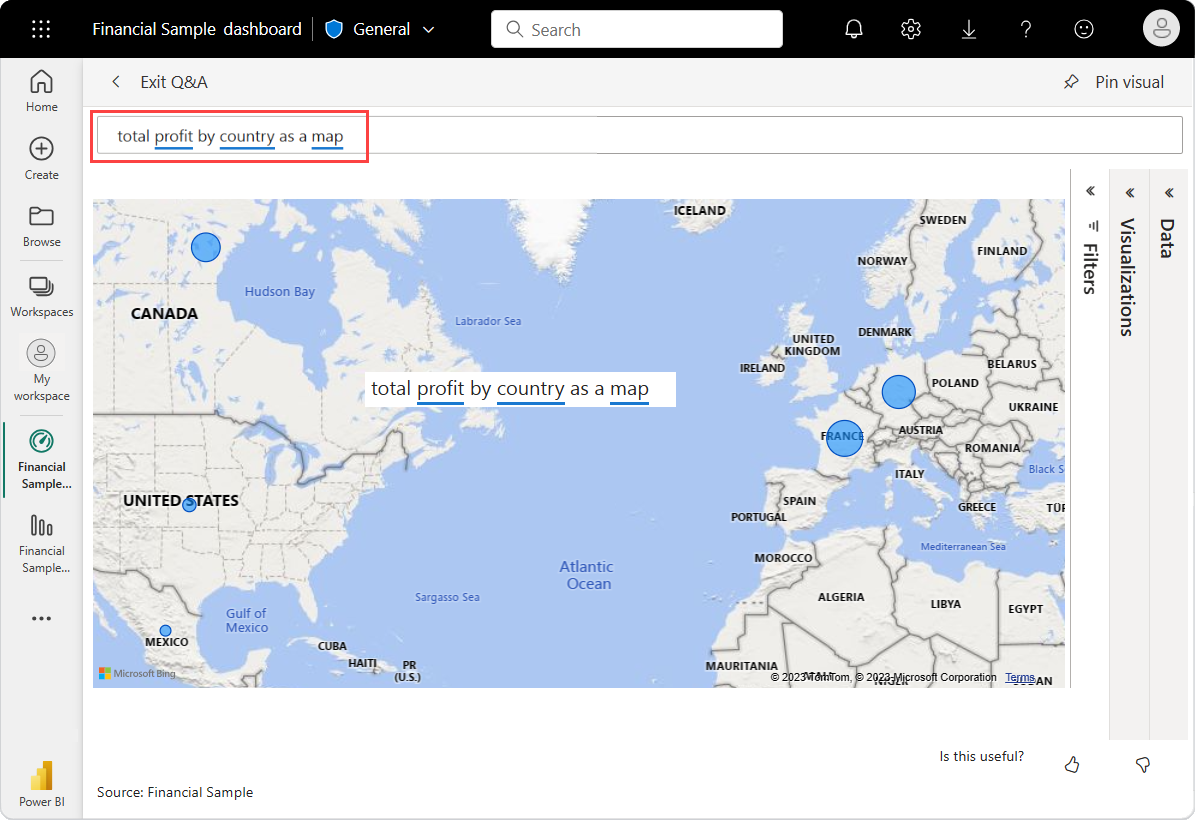The height and width of the screenshot is (821, 1196).
Task: Open the Terms link on the map
Action: [x=1019, y=677]
